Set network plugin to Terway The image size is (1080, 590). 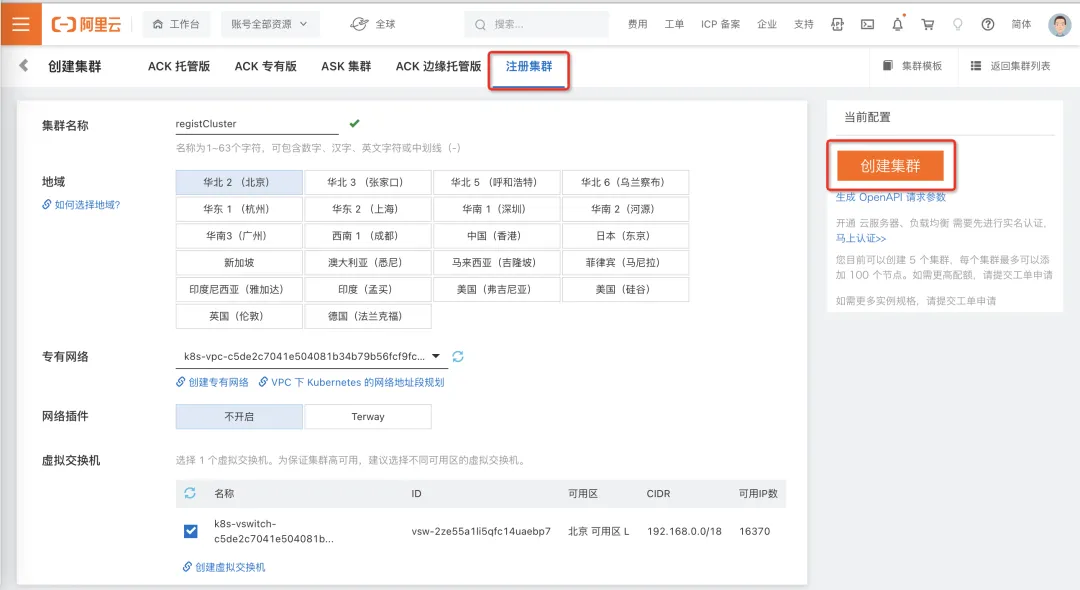coord(368,417)
